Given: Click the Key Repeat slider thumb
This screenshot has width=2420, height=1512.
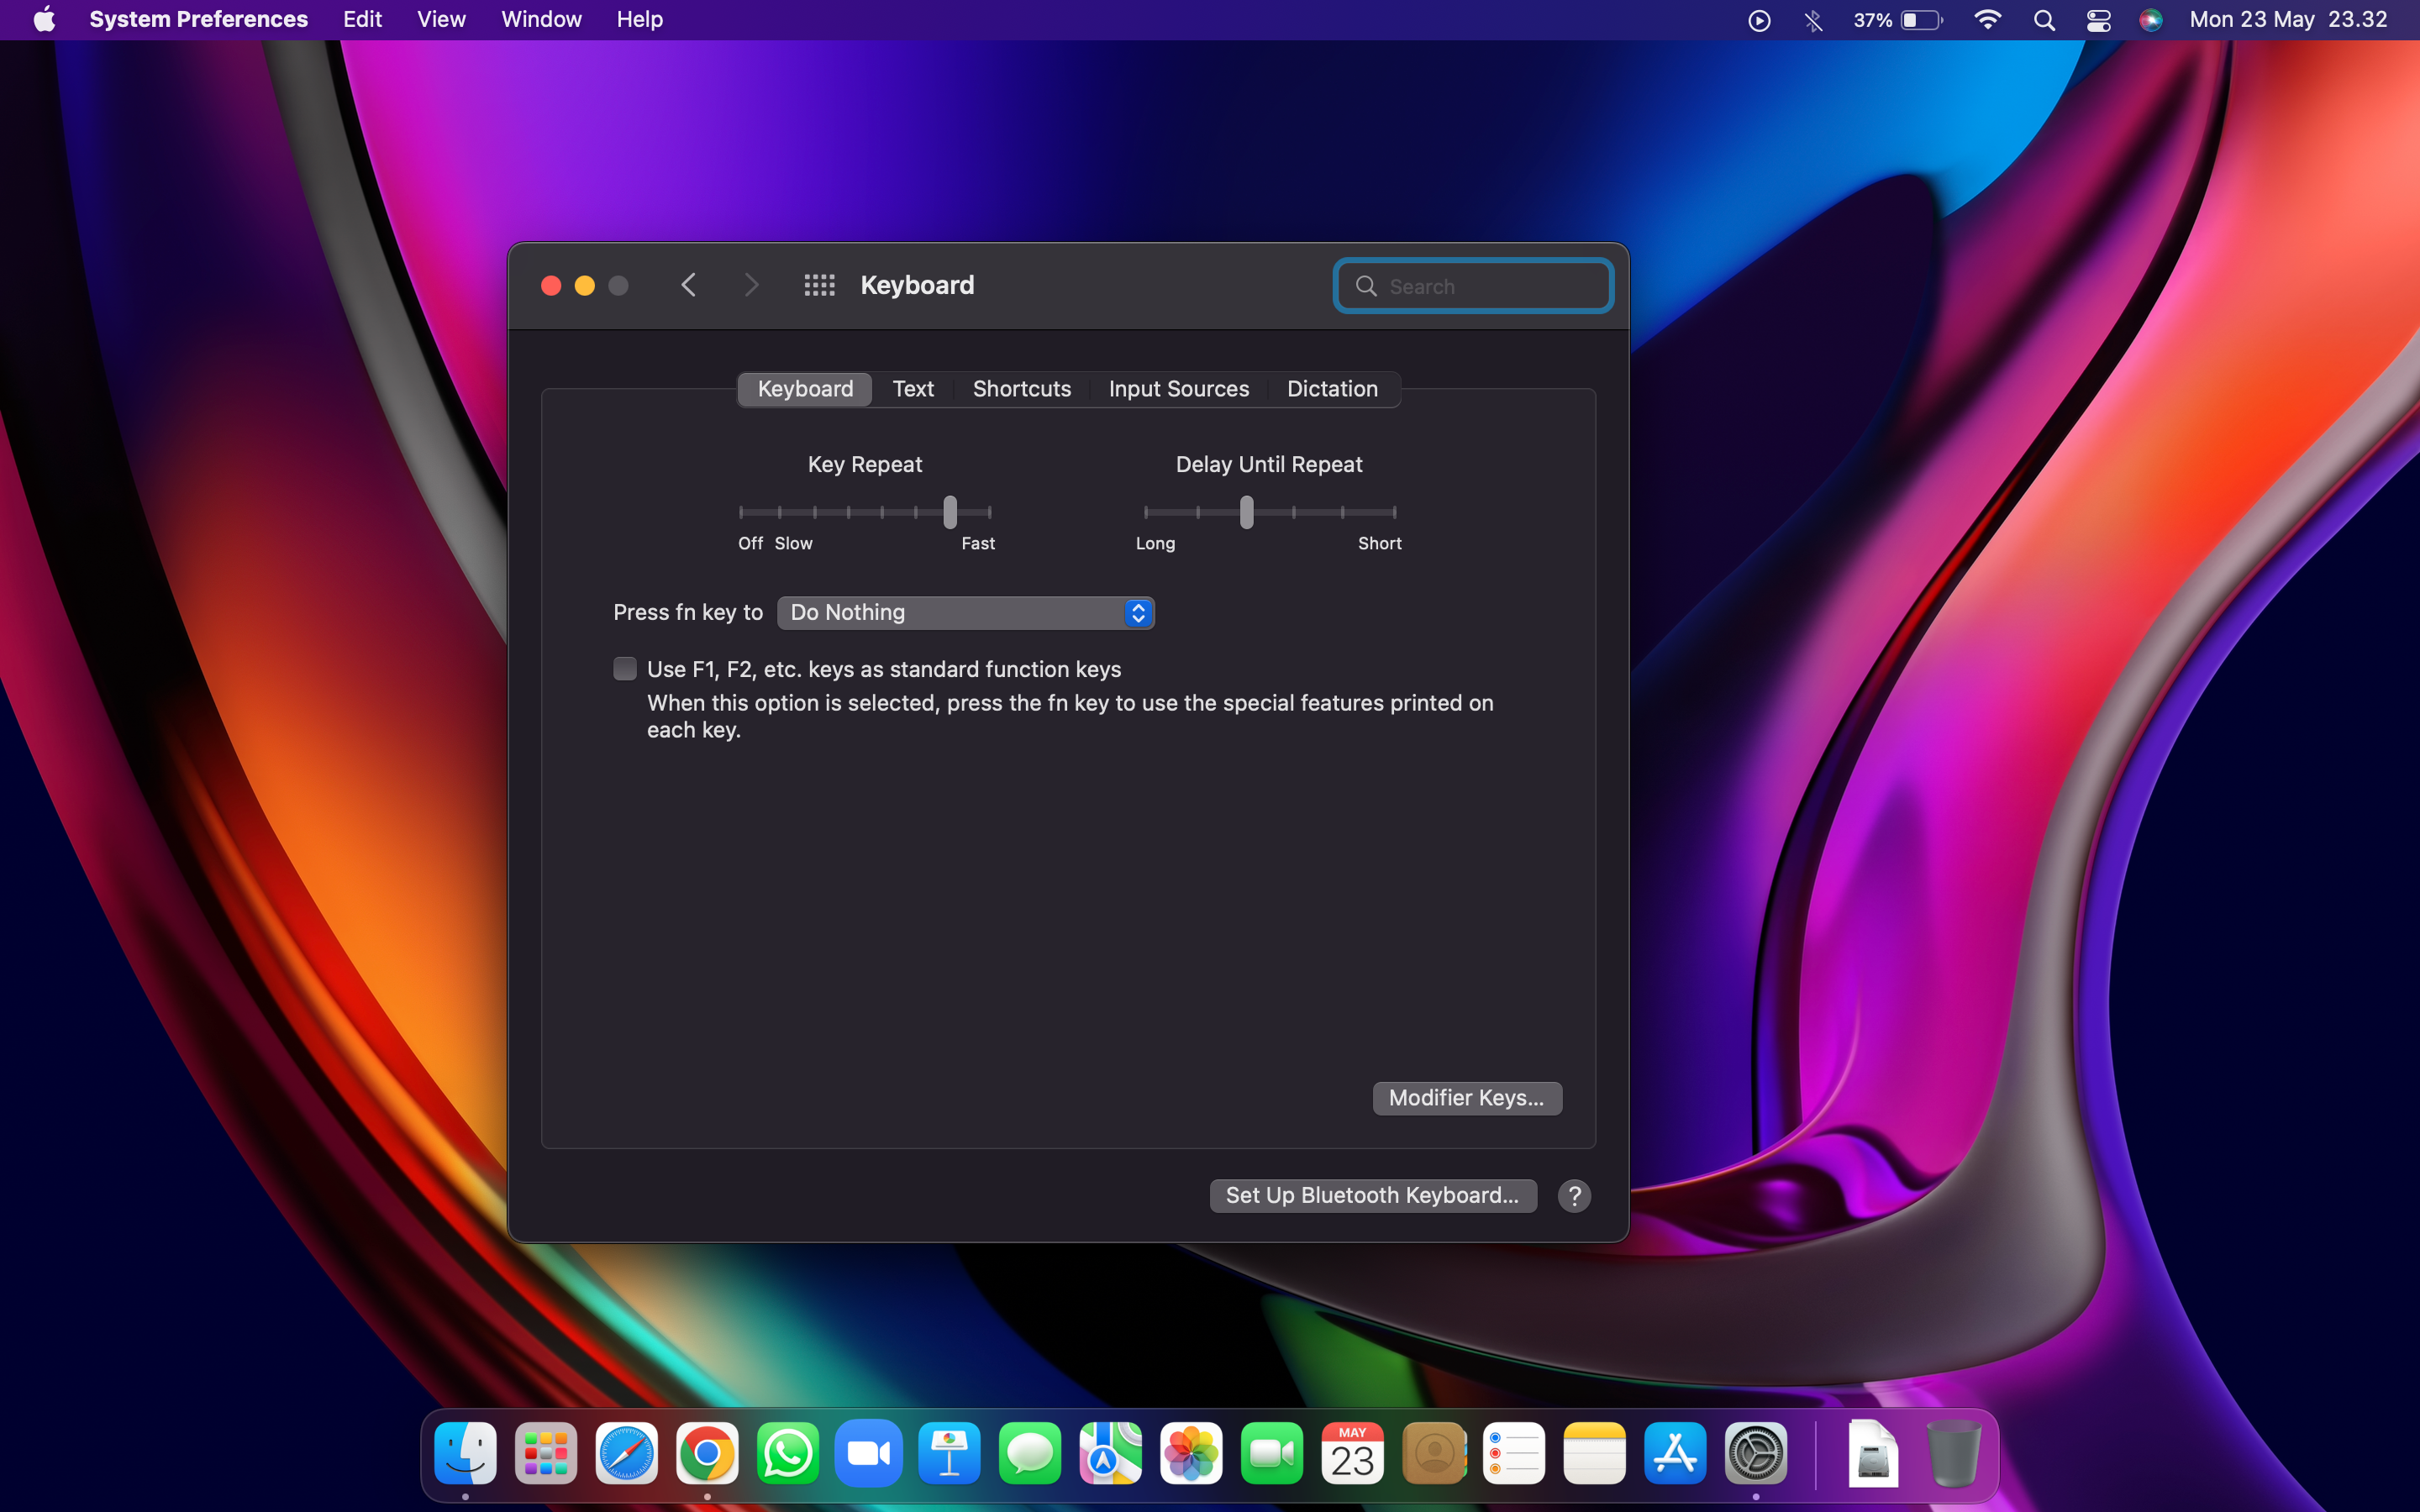Looking at the screenshot, I should click(x=950, y=512).
